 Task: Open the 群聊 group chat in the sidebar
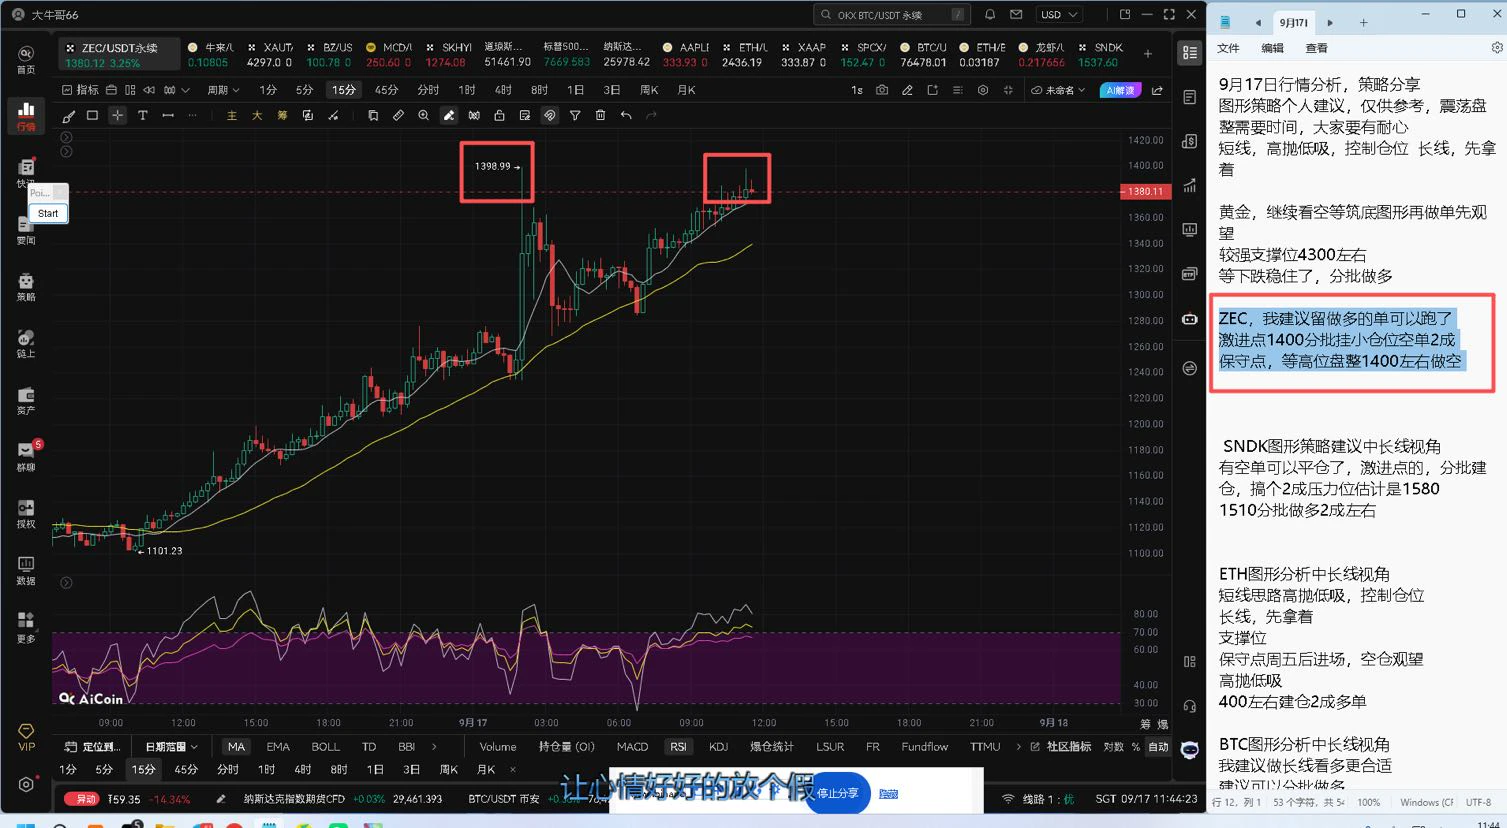pyautogui.click(x=26, y=457)
